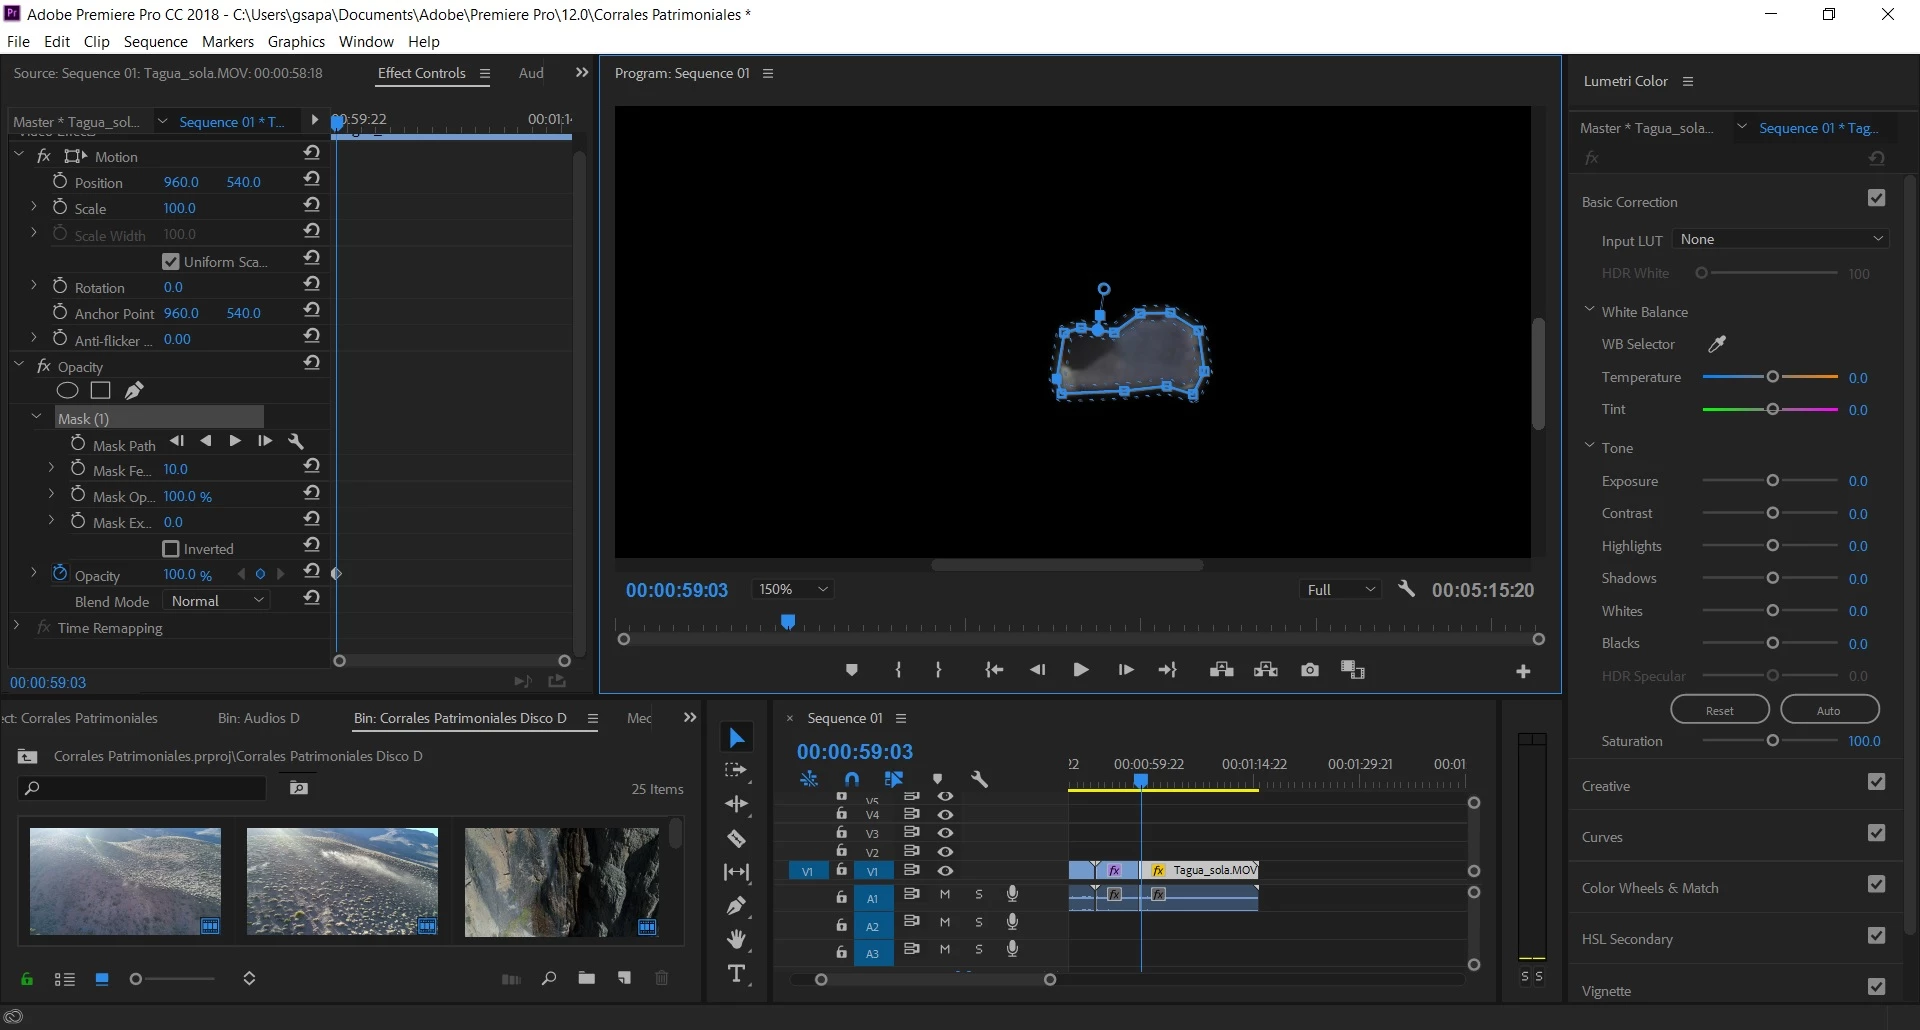
Task: Create an ellipse mask under Opacity
Action: (x=67, y=391)
